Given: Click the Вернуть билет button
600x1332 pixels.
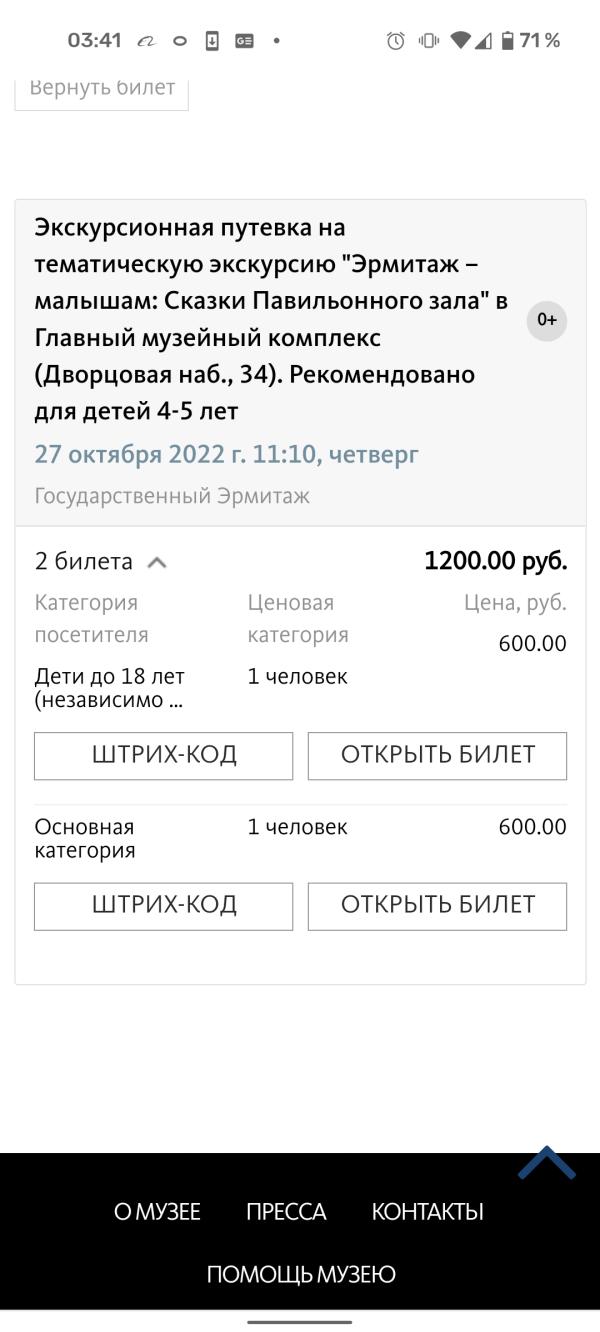Looking at the screenshot, I should [x=102, y=89].
